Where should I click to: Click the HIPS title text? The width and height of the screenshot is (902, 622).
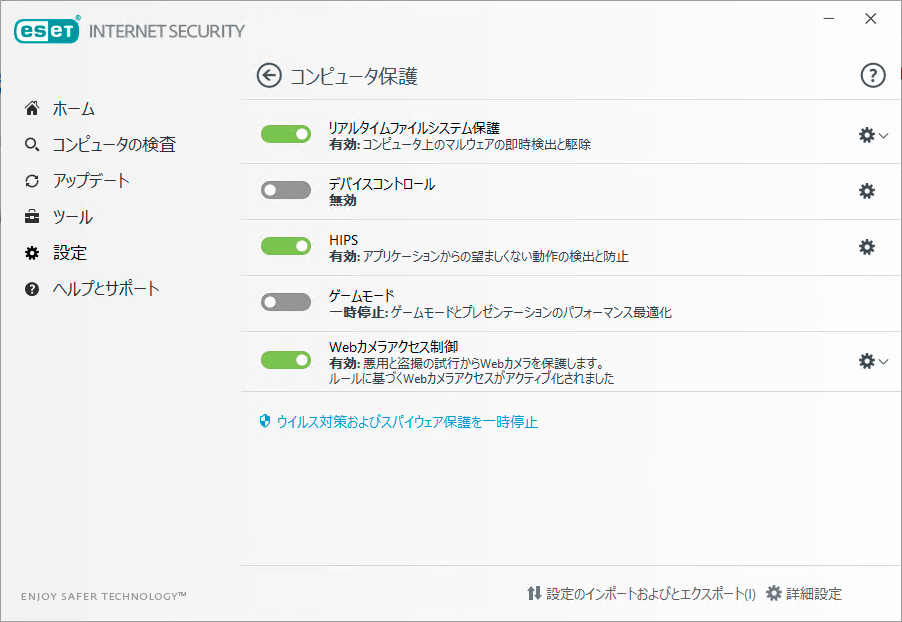pos(343,240)
